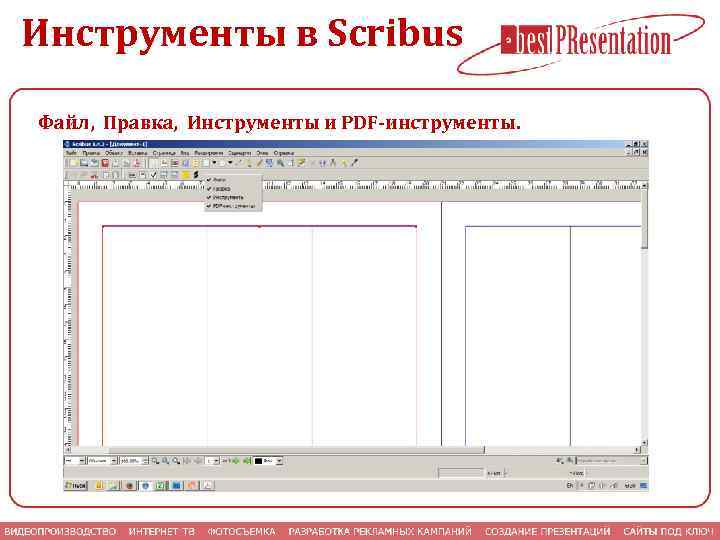
Task: Select the Rotate Item tool
Action: click(x=269, y=163)
